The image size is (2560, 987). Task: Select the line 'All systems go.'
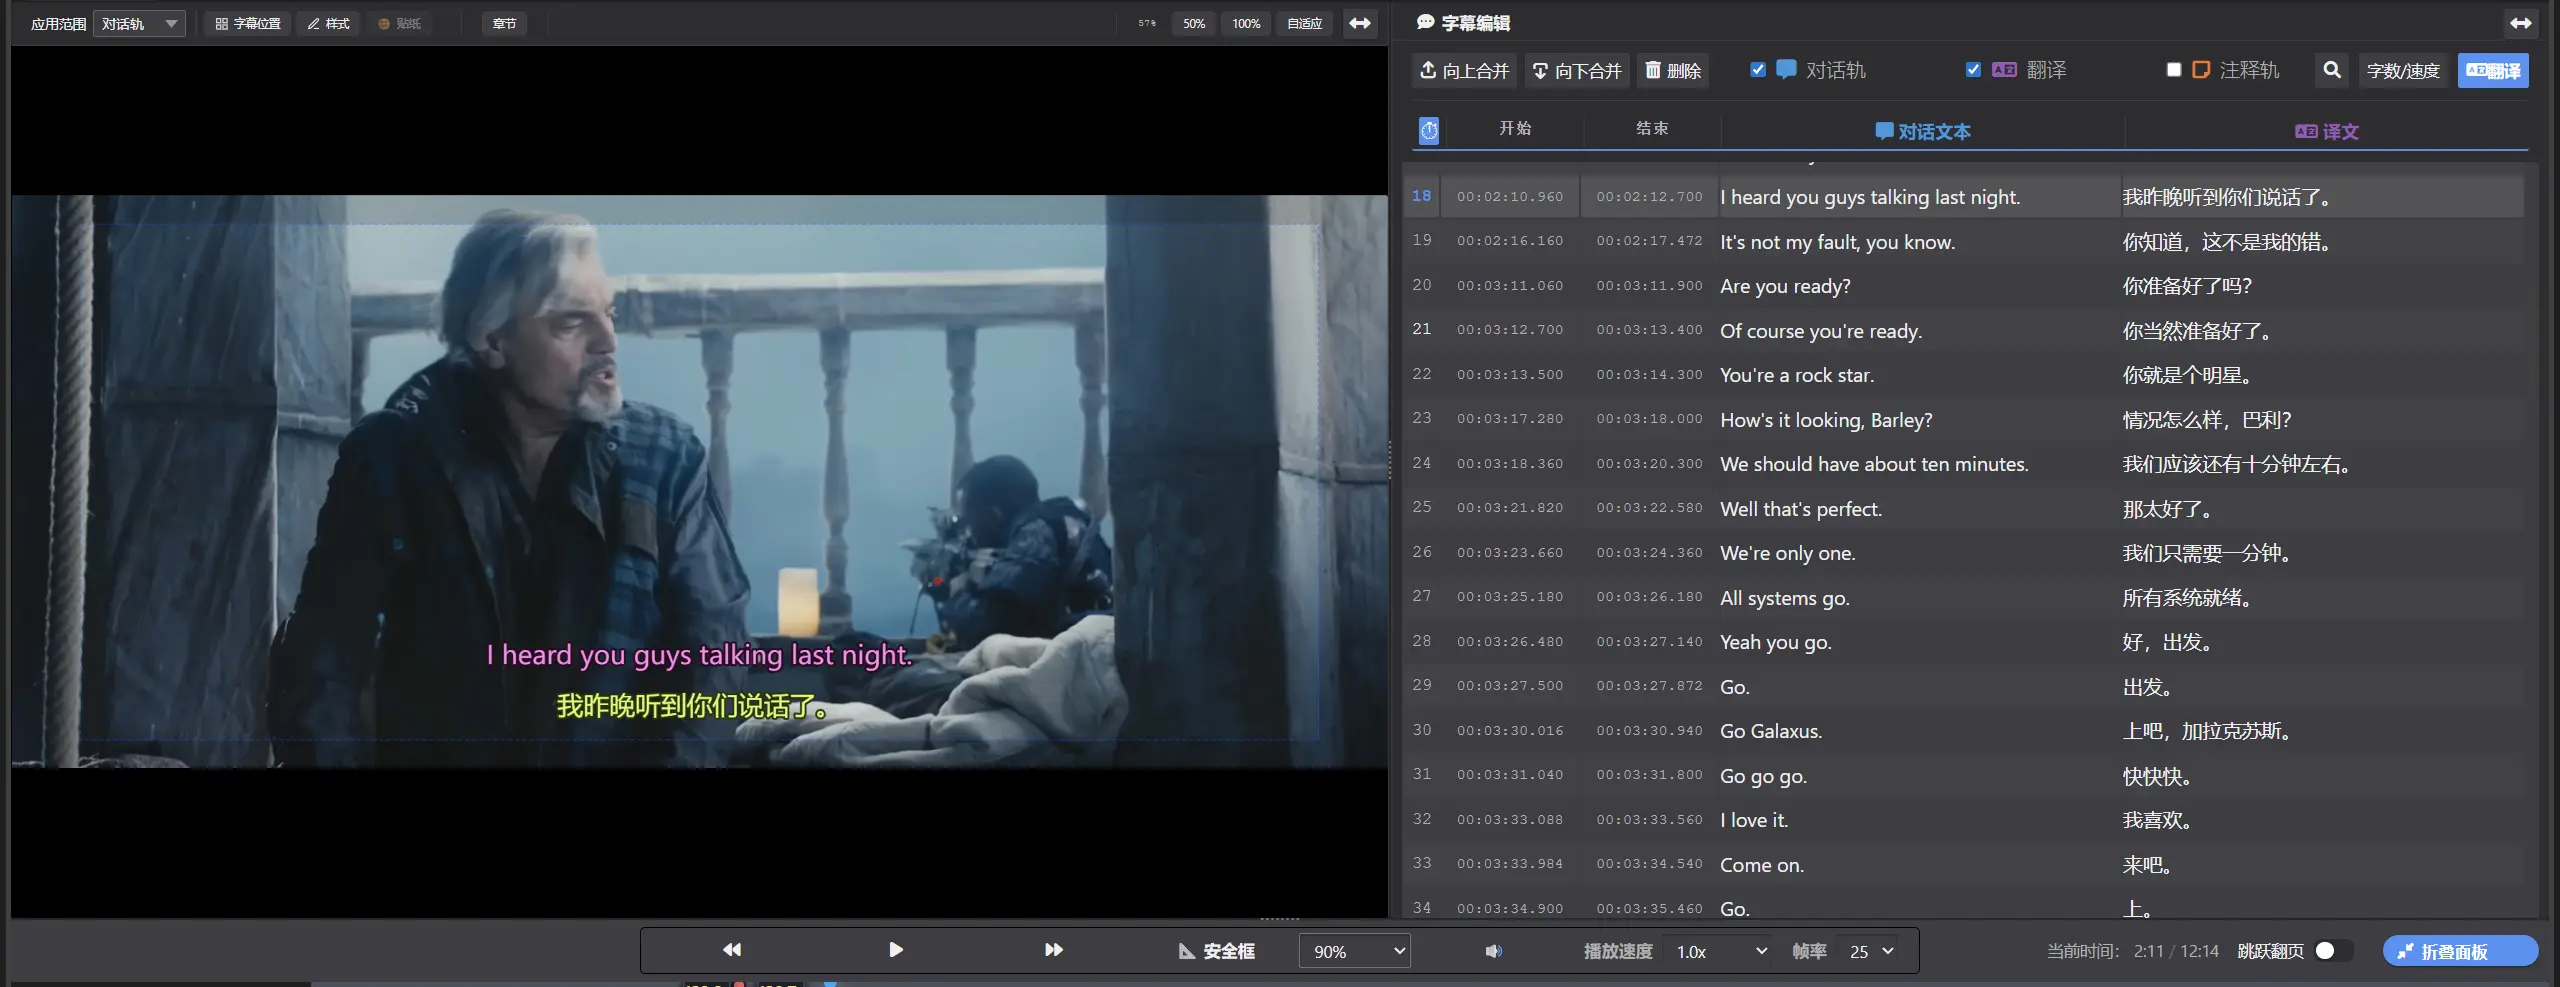click(1785, 598)
